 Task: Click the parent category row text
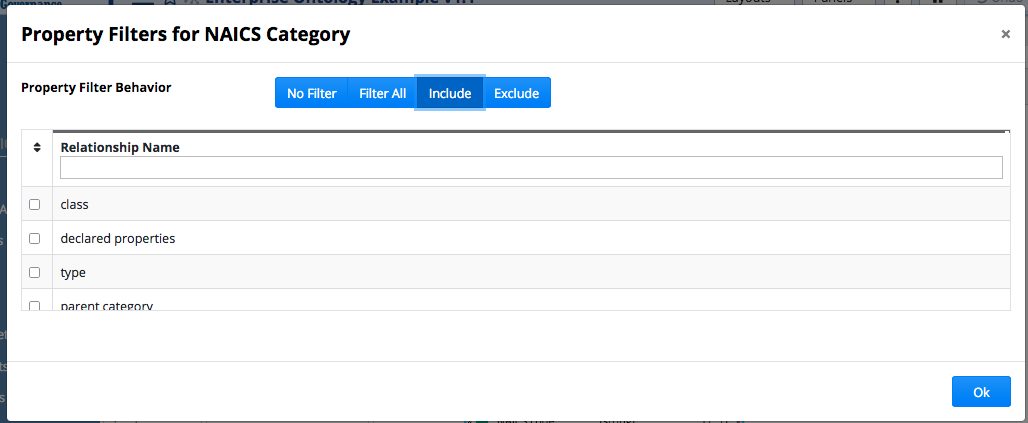coord(107,305)
